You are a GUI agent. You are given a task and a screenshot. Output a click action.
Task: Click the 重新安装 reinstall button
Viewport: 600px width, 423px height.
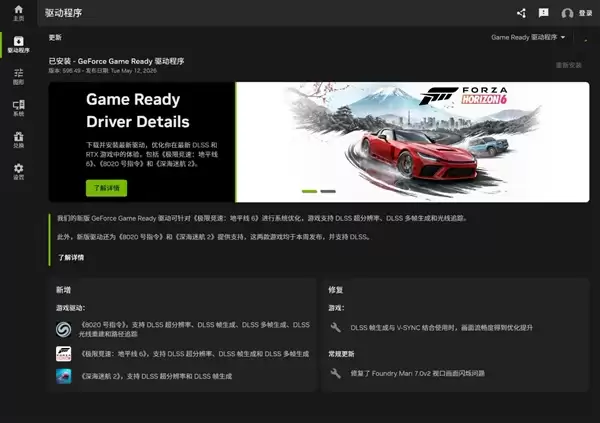pos(568,65)
